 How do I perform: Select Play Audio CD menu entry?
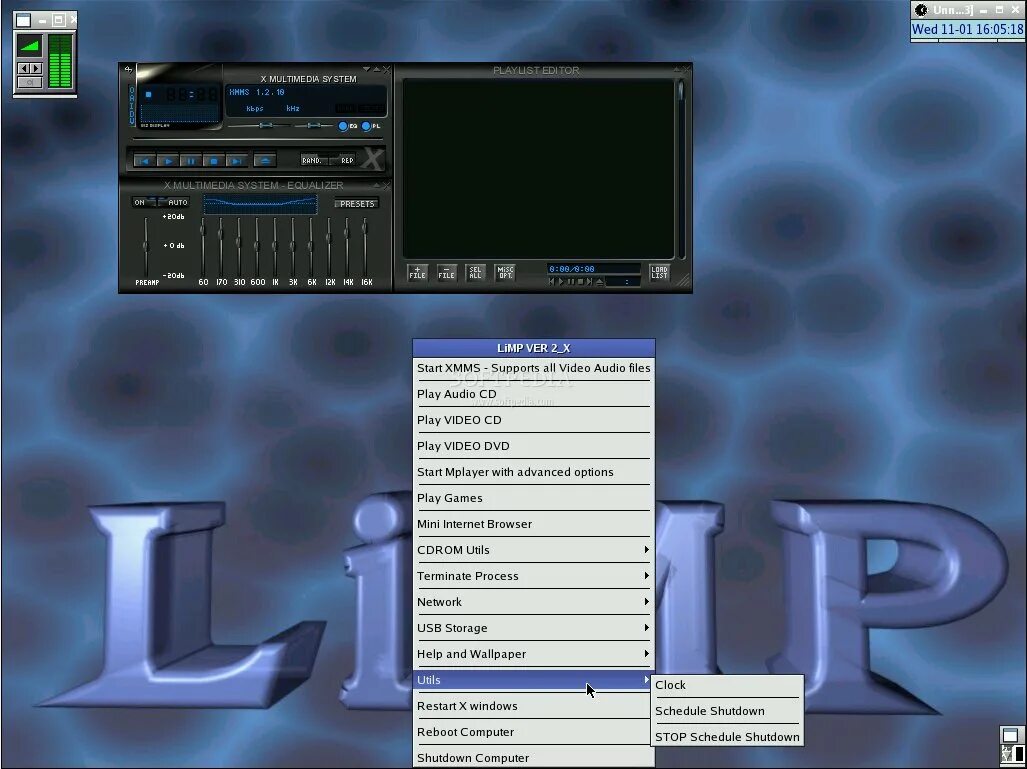pyautogui.click(x=534, y=394)
